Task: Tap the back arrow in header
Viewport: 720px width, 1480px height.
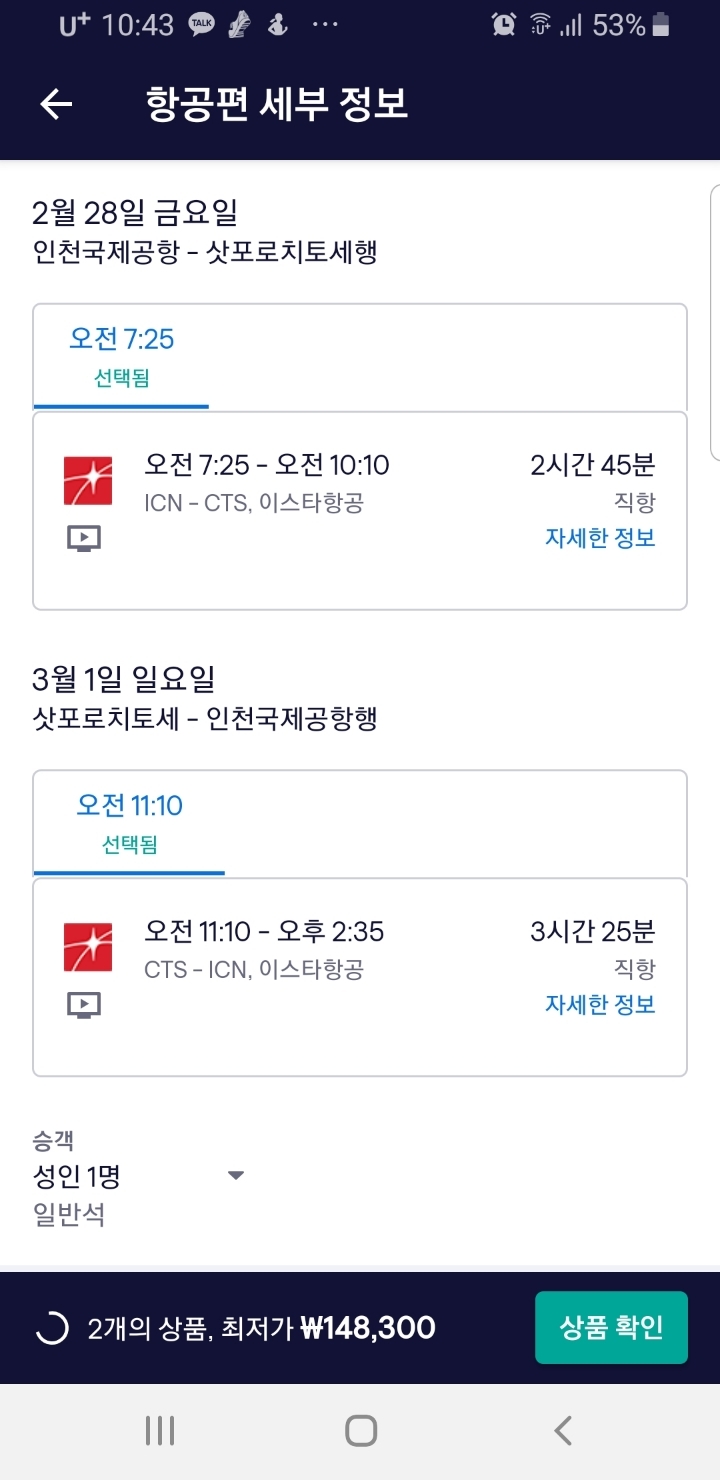Action: point(57,105)
